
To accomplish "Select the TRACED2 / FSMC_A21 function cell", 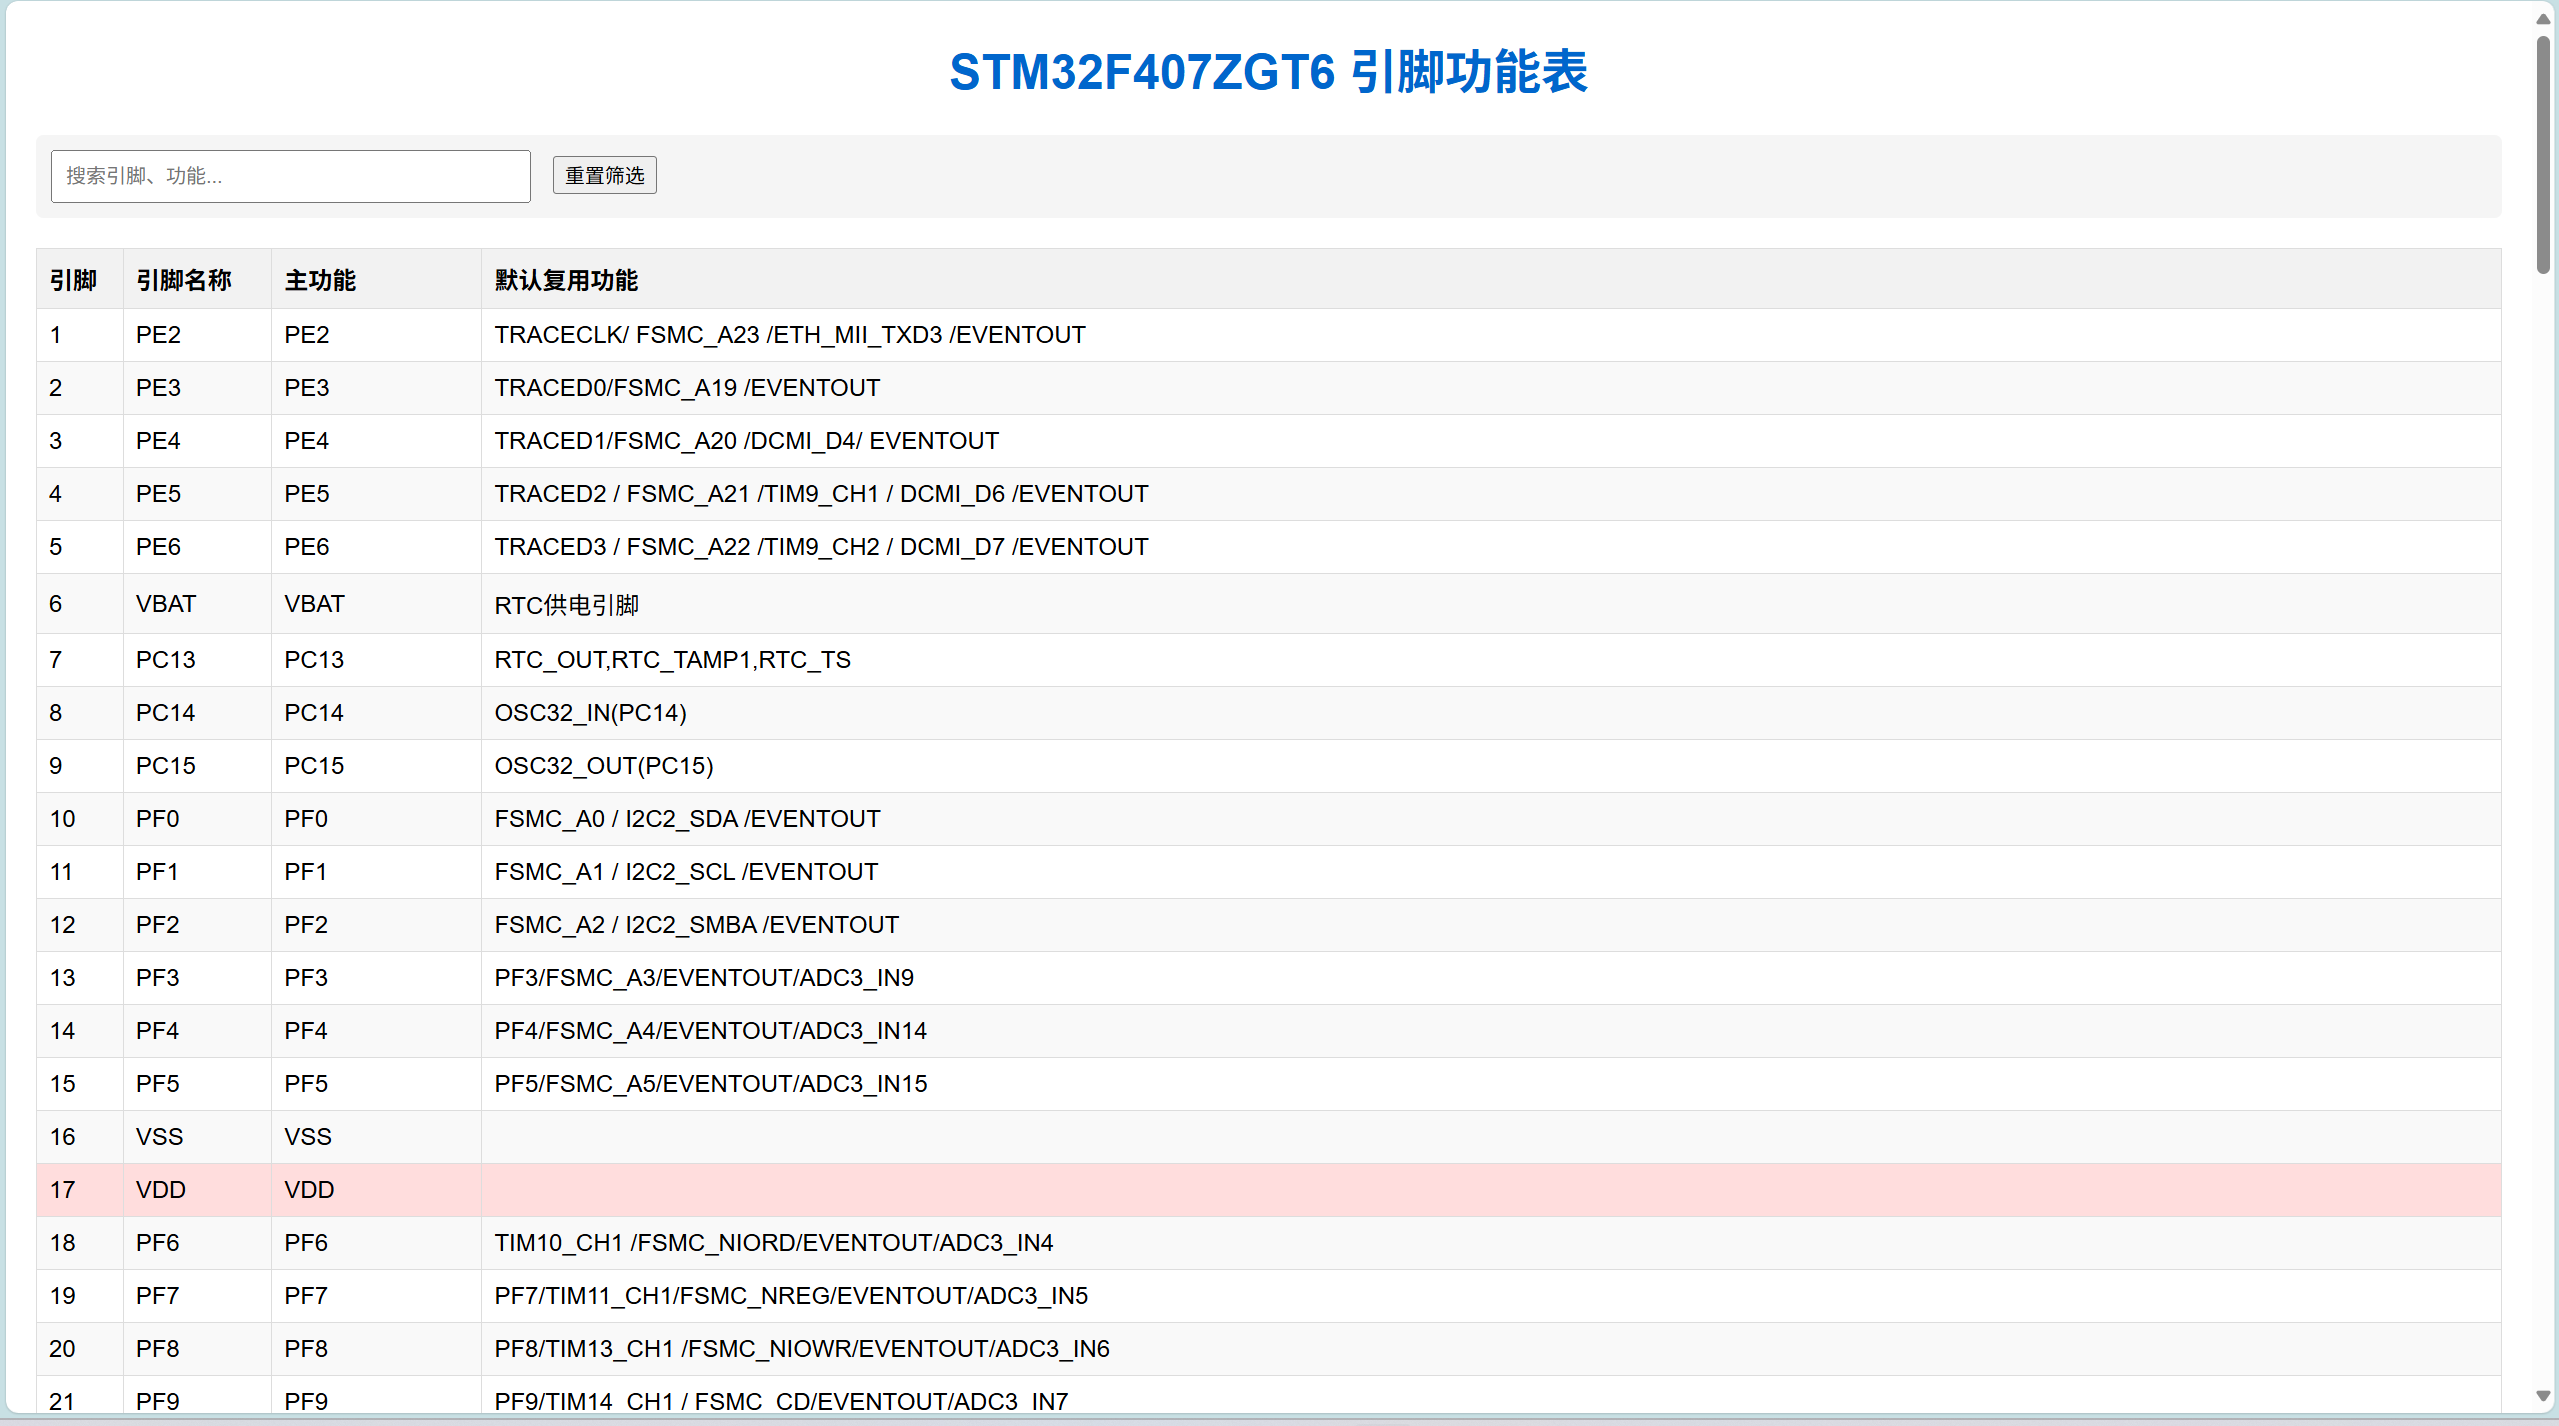I will point(1491,494).
